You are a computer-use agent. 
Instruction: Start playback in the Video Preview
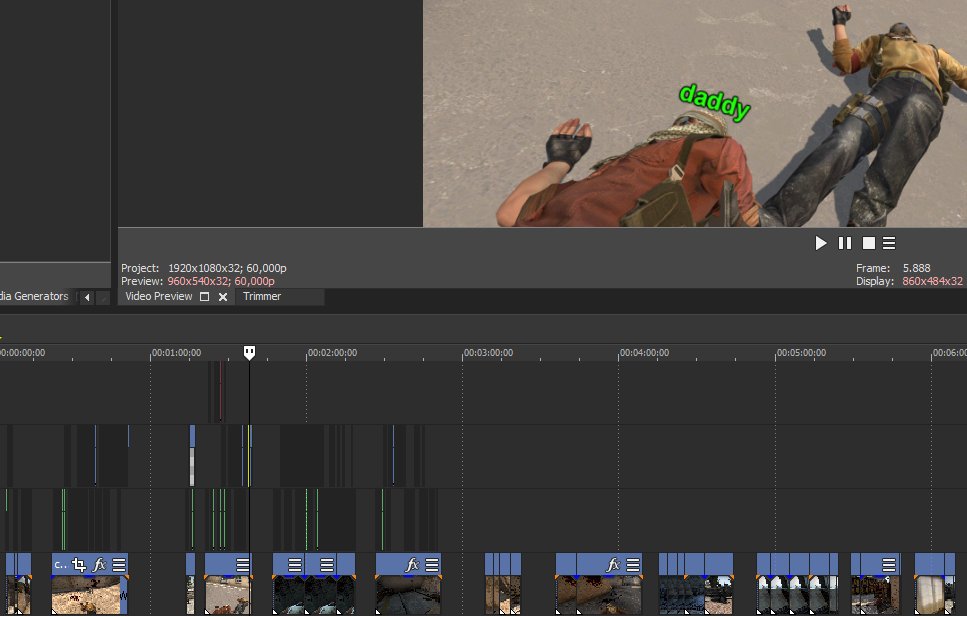[x=820, y=243]
